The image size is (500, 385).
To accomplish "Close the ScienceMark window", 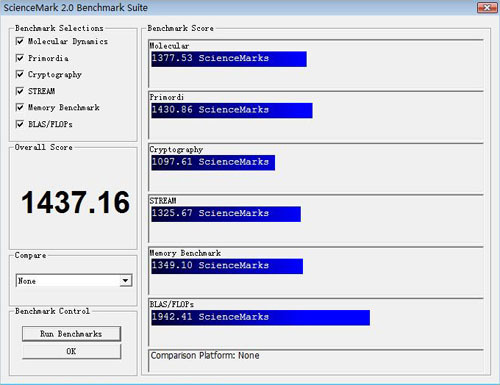I will click(x=487, y=7).
